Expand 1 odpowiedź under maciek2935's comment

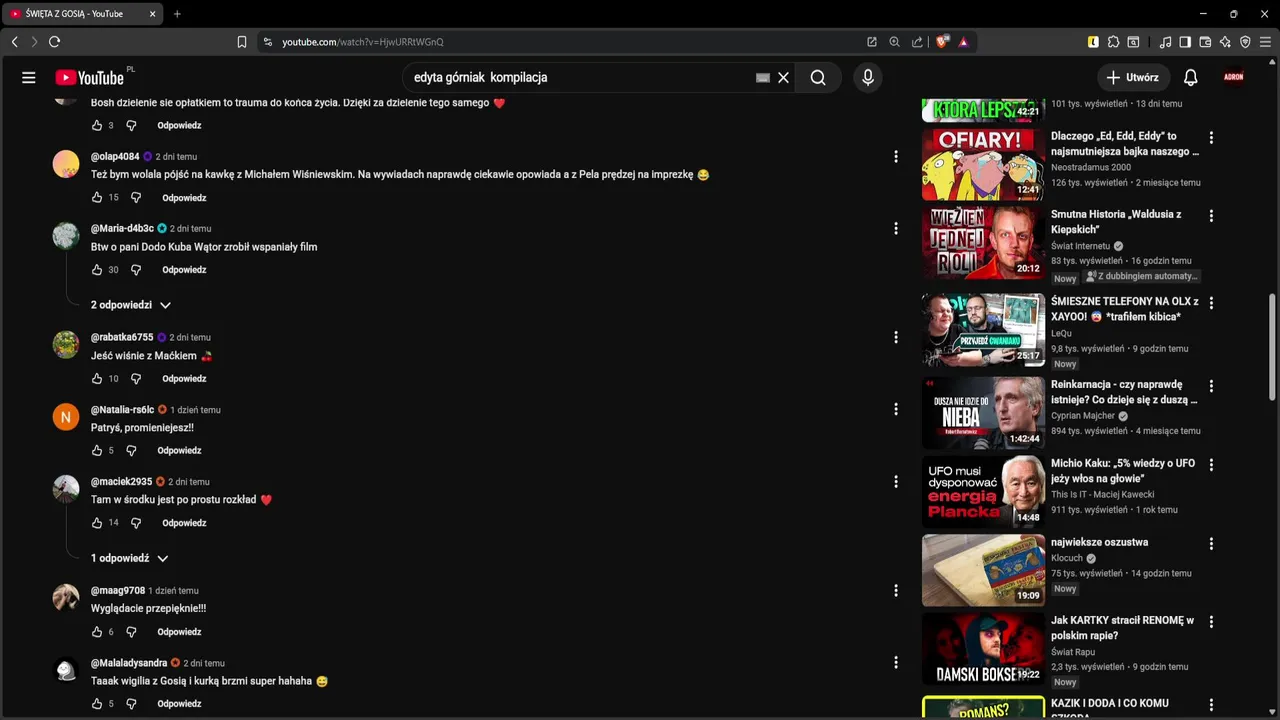(x=130, y=558)
